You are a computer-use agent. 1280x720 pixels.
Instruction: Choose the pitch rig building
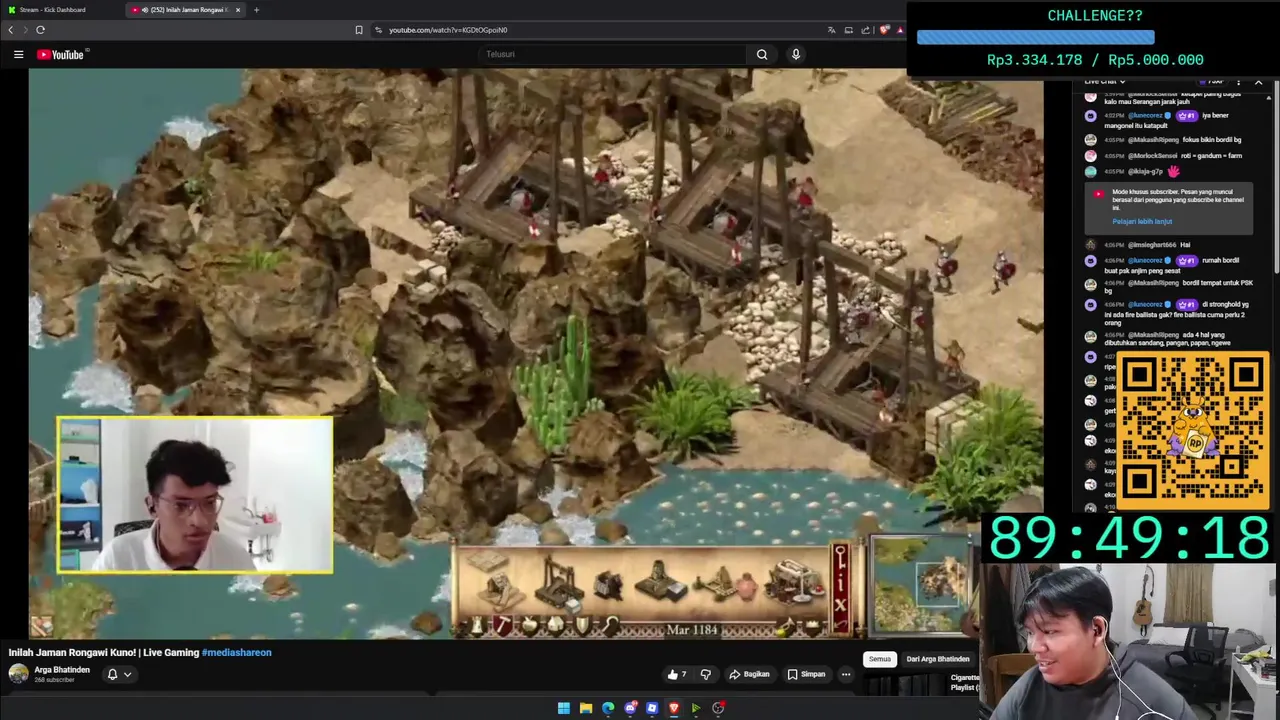[726, 584]
